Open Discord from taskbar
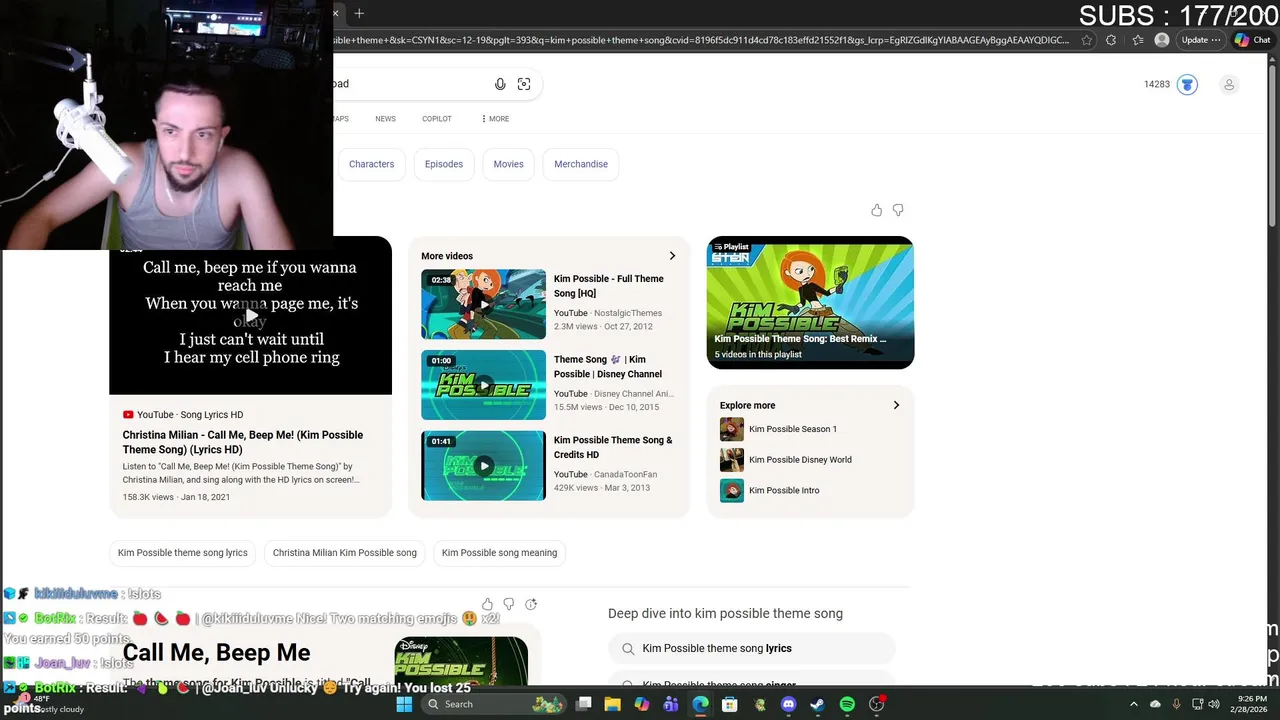The image size is (1280, 720). coord(788,704)
